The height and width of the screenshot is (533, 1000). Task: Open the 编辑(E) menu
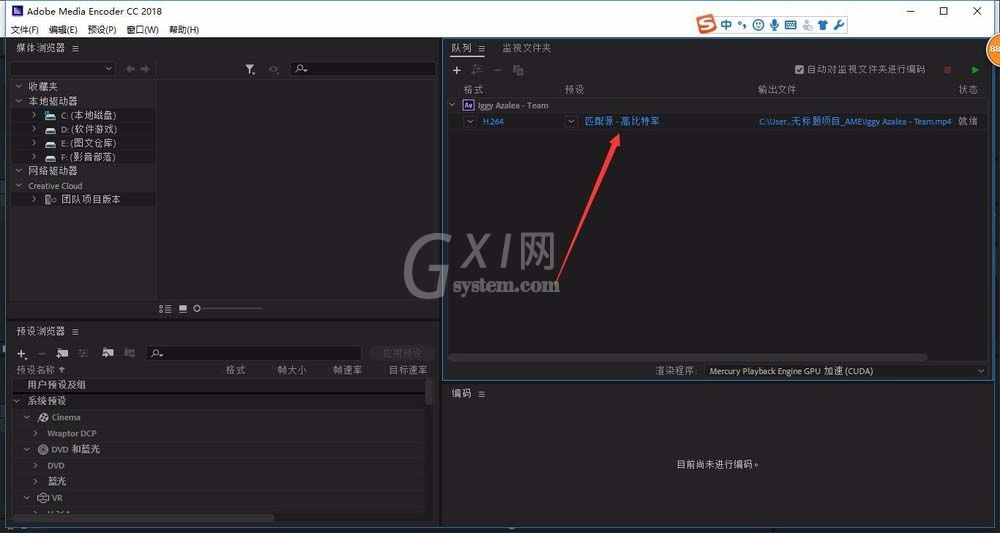(x=63, y=30)
